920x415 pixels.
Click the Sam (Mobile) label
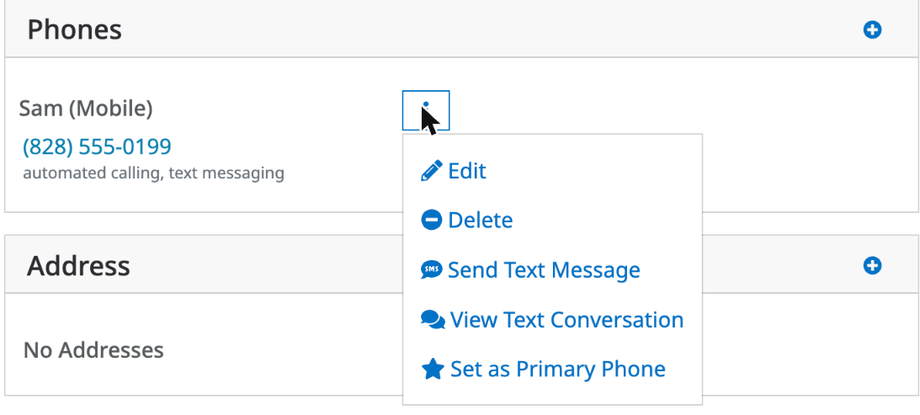[86, 108]
